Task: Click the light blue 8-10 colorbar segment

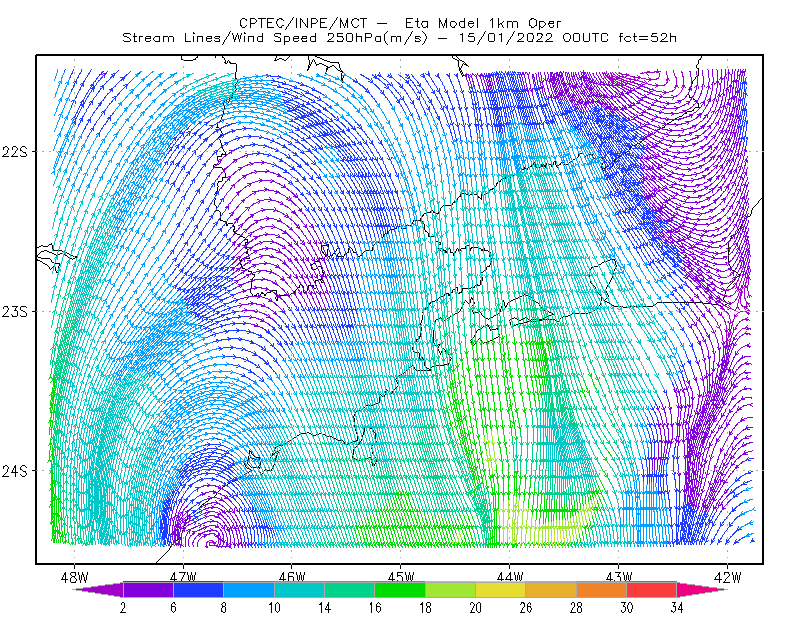Action: click(x=249, y=589)
